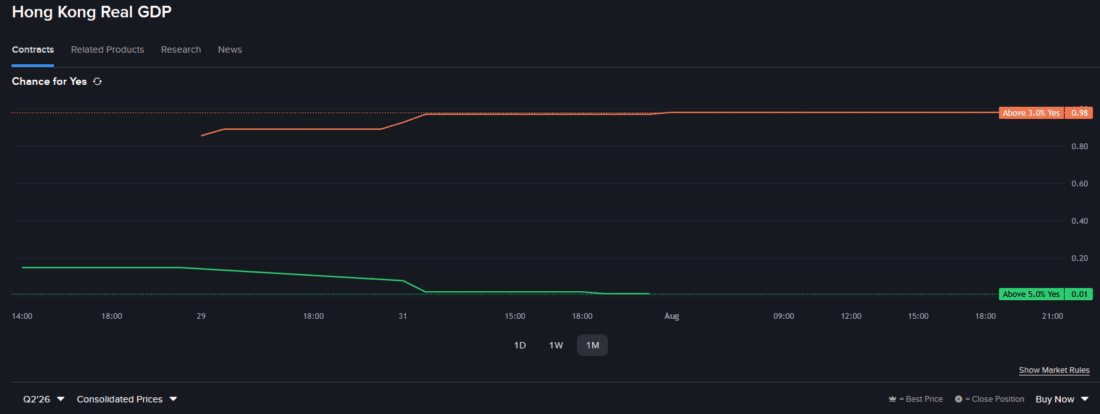
Task: Click the 21:00 label on time axis
Action: 1052,316
